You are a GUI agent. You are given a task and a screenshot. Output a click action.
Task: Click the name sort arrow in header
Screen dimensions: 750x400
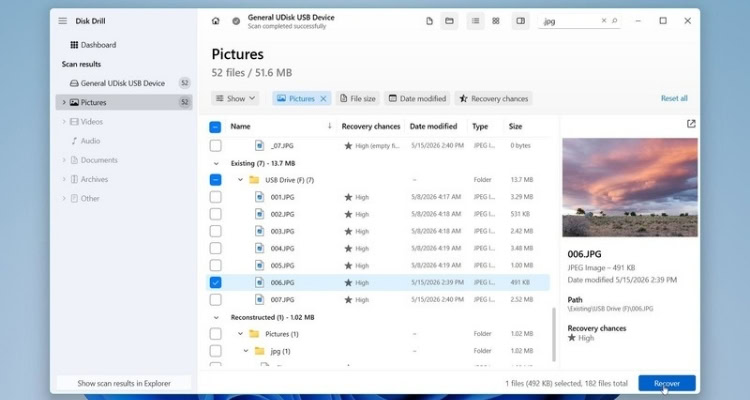tap(330, 126)
